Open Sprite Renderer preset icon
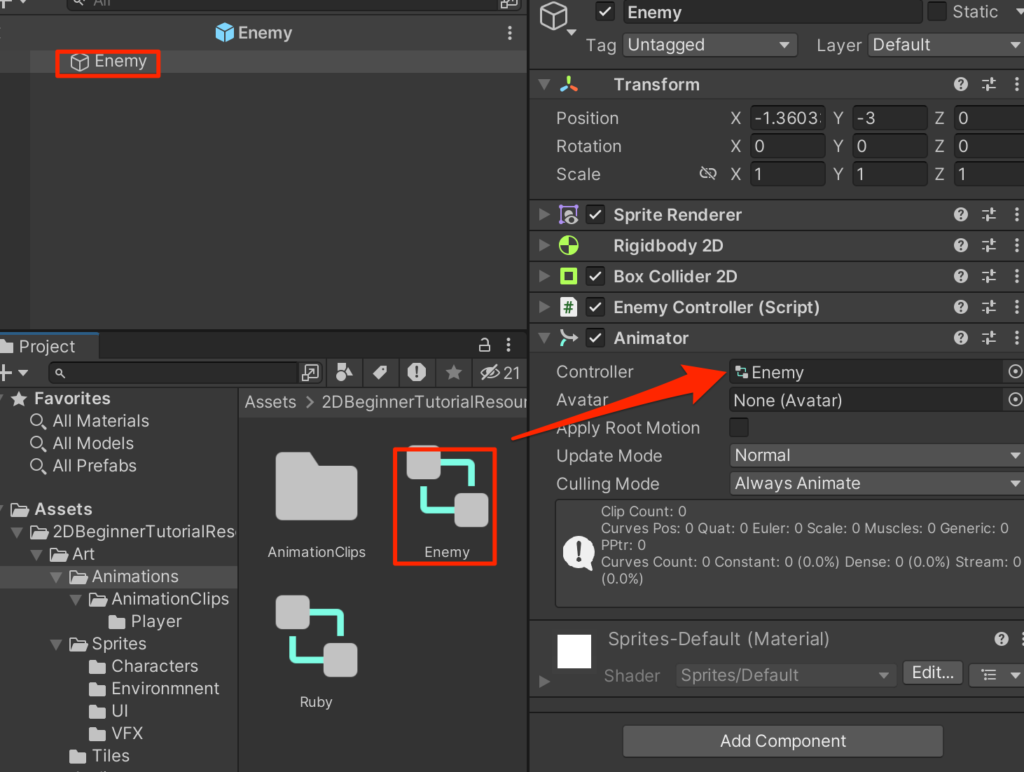 click(989, 215)
